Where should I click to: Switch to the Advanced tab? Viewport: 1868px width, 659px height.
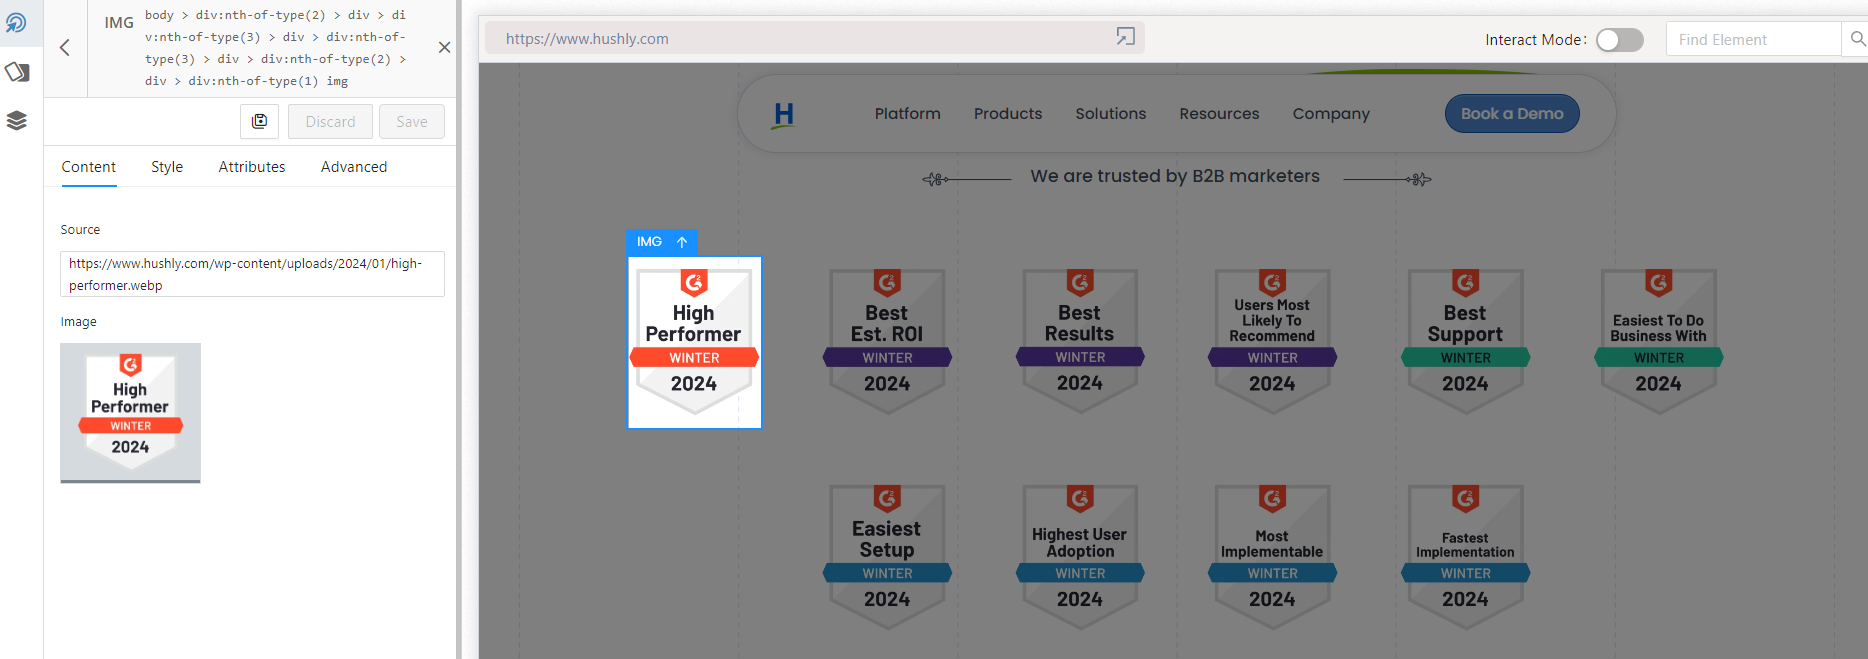[x=354, y=167]
